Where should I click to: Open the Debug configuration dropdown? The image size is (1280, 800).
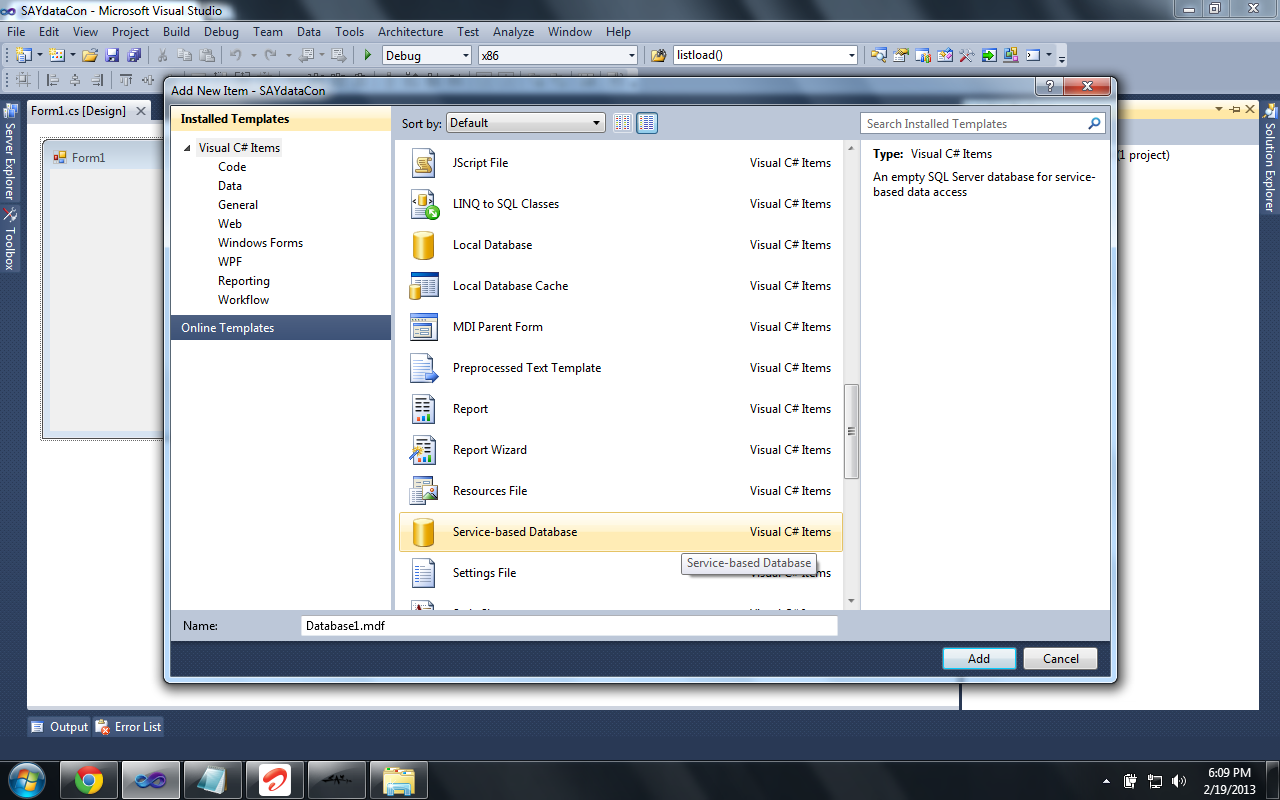point(427,56)
